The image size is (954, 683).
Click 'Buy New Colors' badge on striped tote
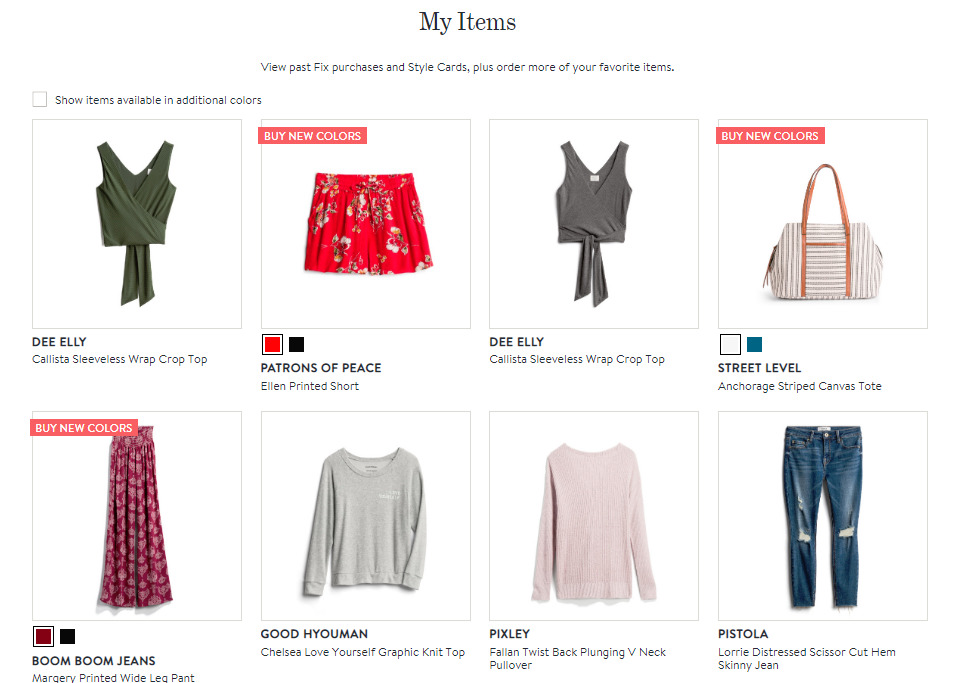pos(770,136)
